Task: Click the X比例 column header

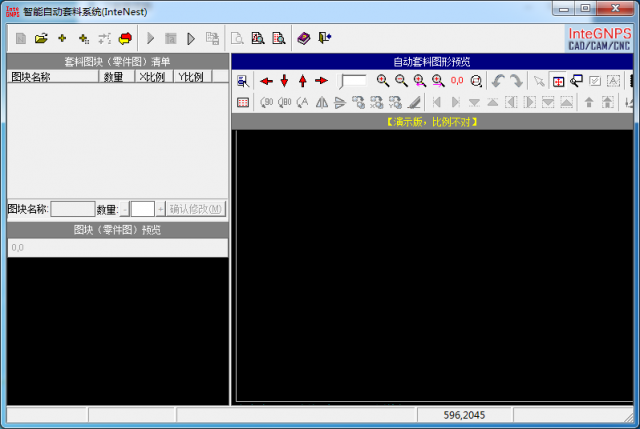Action: (x=154, y=77)
